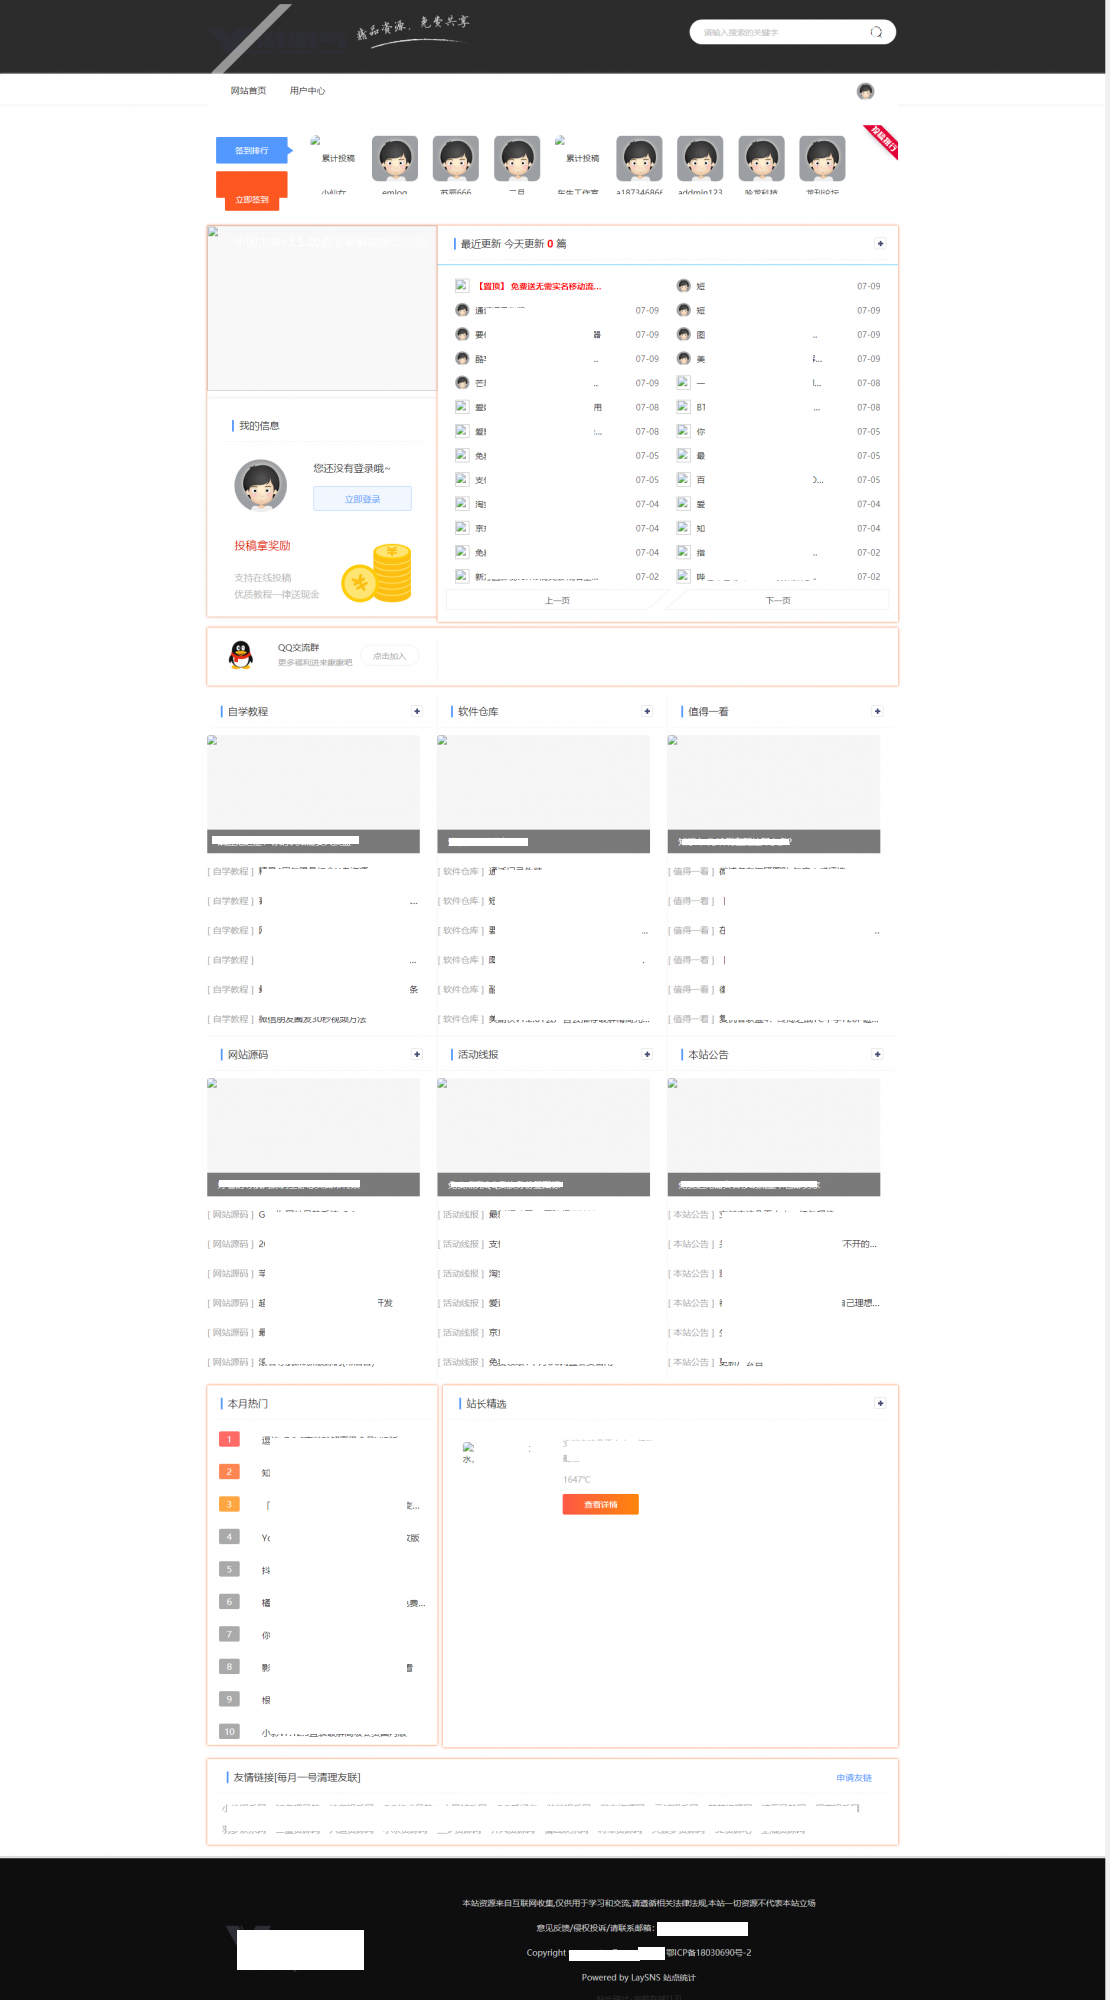Expand 站长精选 section with plus icon
Viewport: 1110px width, 2000px height.
[880, 1403]
